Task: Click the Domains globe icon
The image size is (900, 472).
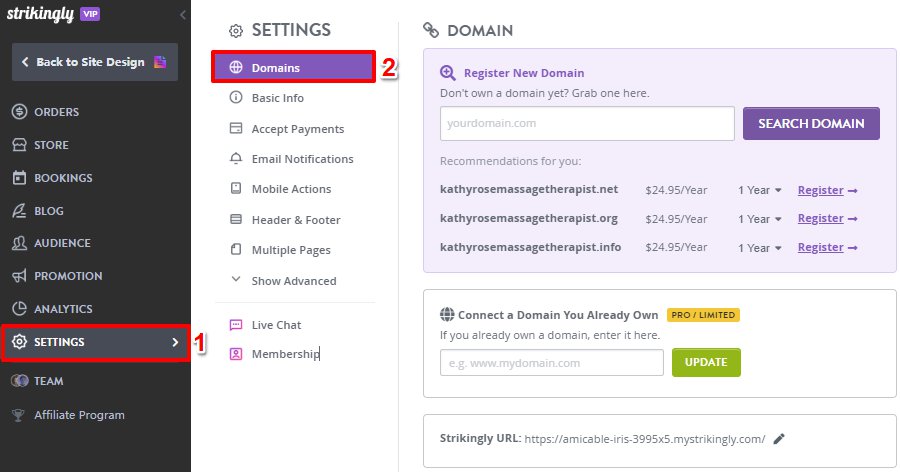Action: point(236,67)
